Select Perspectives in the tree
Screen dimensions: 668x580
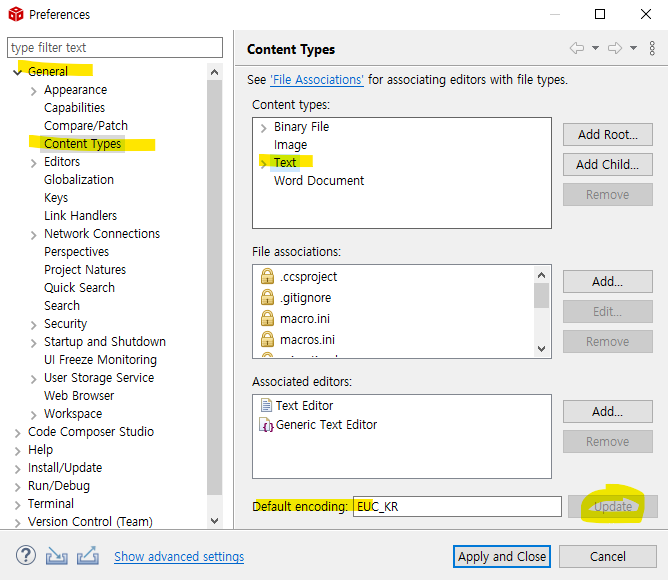(77, 251)
